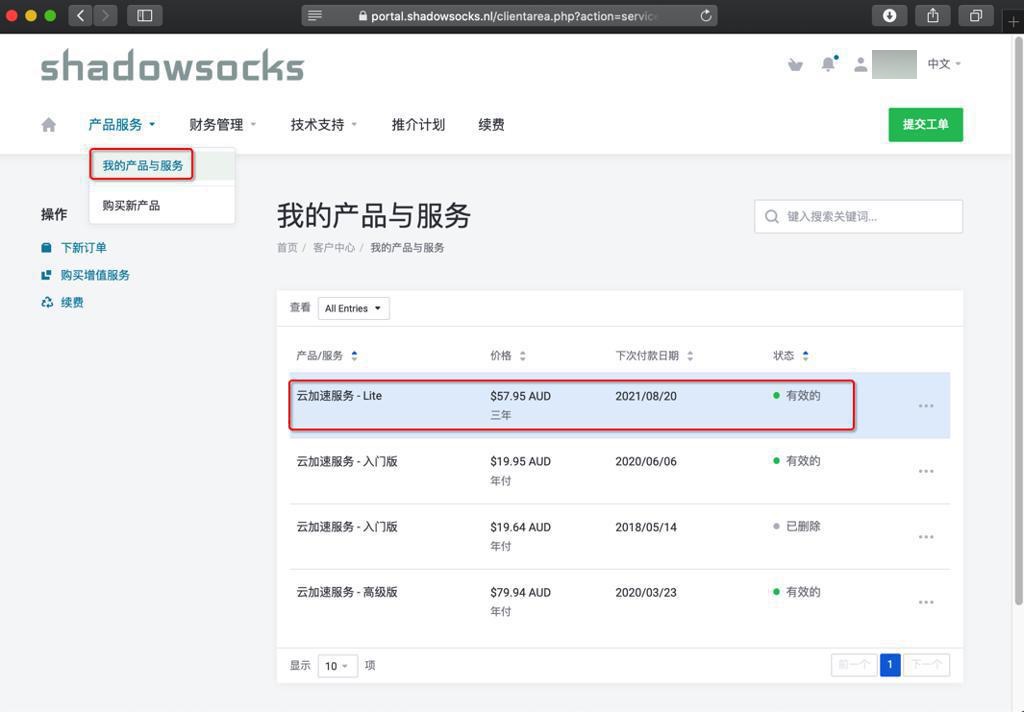Click 下新订单 sidebar link

(84, 248)
